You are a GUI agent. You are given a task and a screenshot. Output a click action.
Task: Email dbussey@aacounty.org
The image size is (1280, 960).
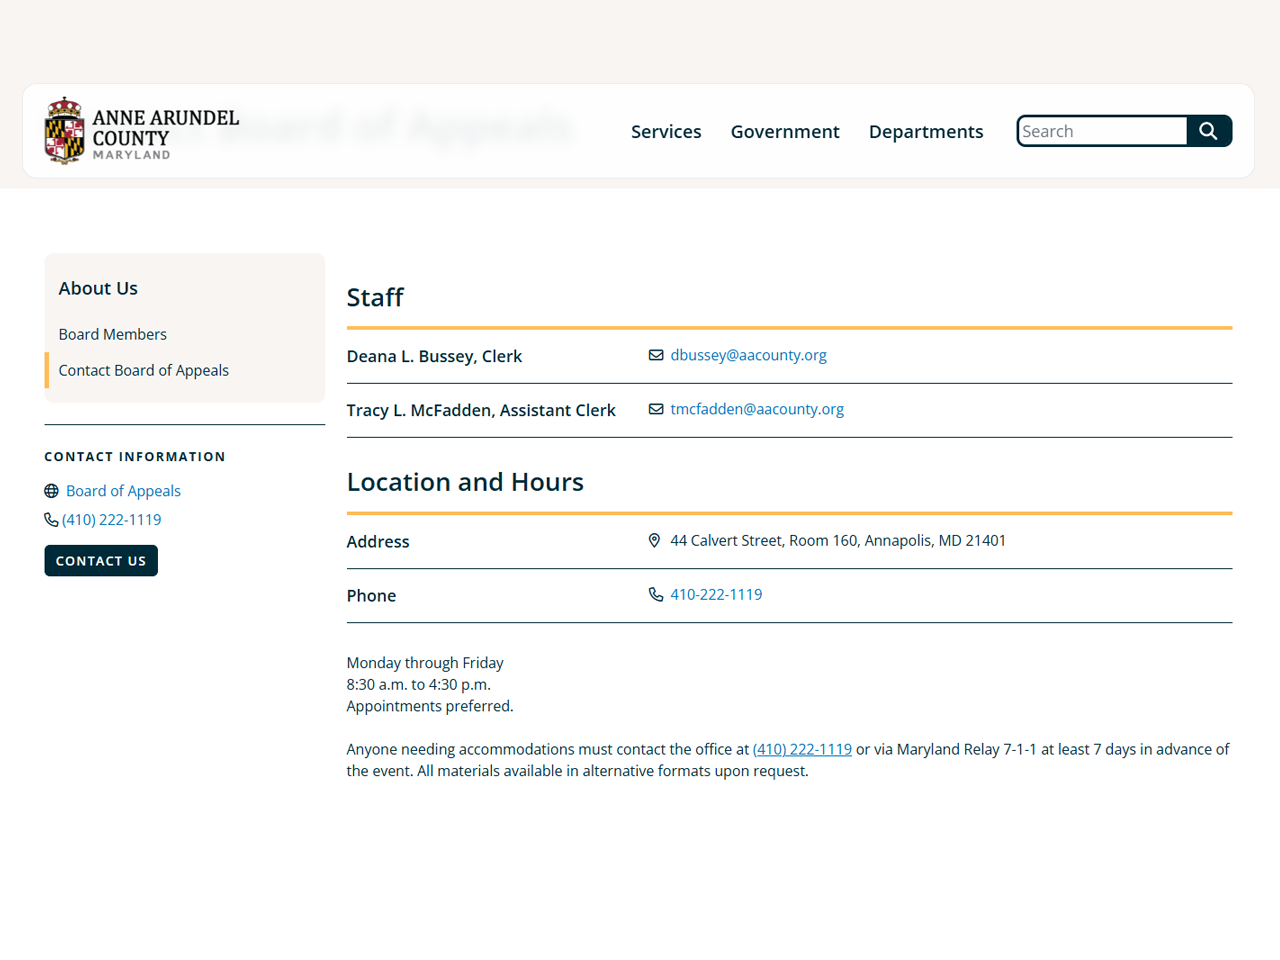click(x=748, y=355)
